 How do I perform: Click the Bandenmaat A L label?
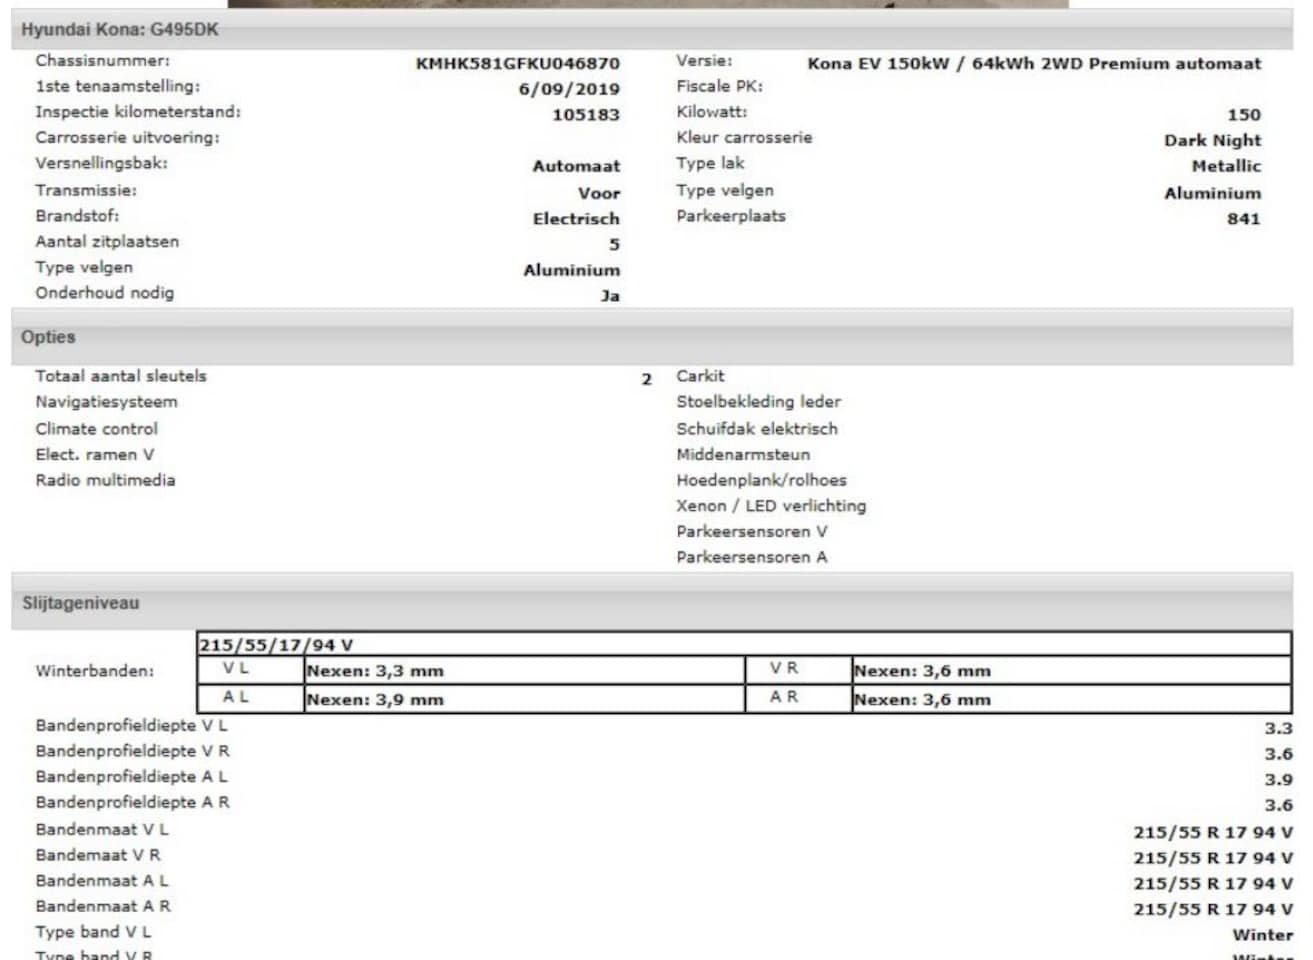(102, 881)
